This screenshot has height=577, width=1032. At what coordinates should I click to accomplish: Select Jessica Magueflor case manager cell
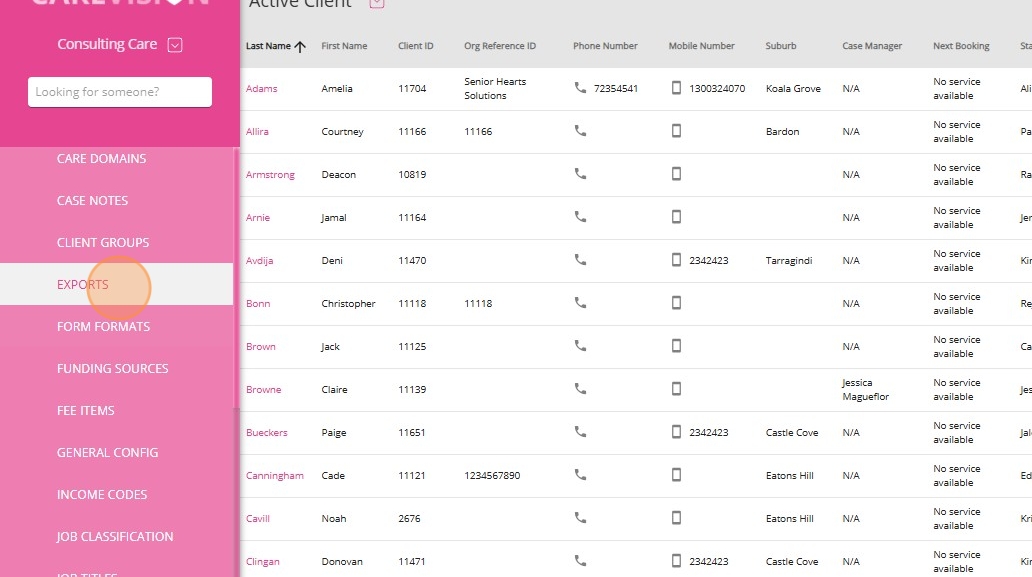pos(865,389)
